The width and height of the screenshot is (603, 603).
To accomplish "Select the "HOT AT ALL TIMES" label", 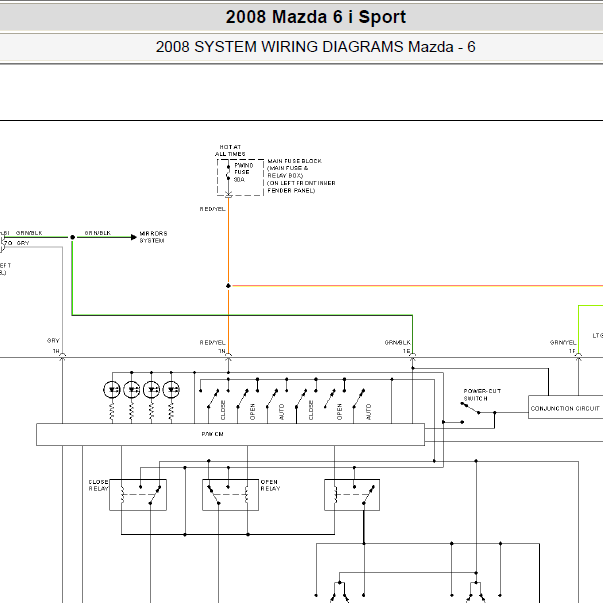I will 230,150.
